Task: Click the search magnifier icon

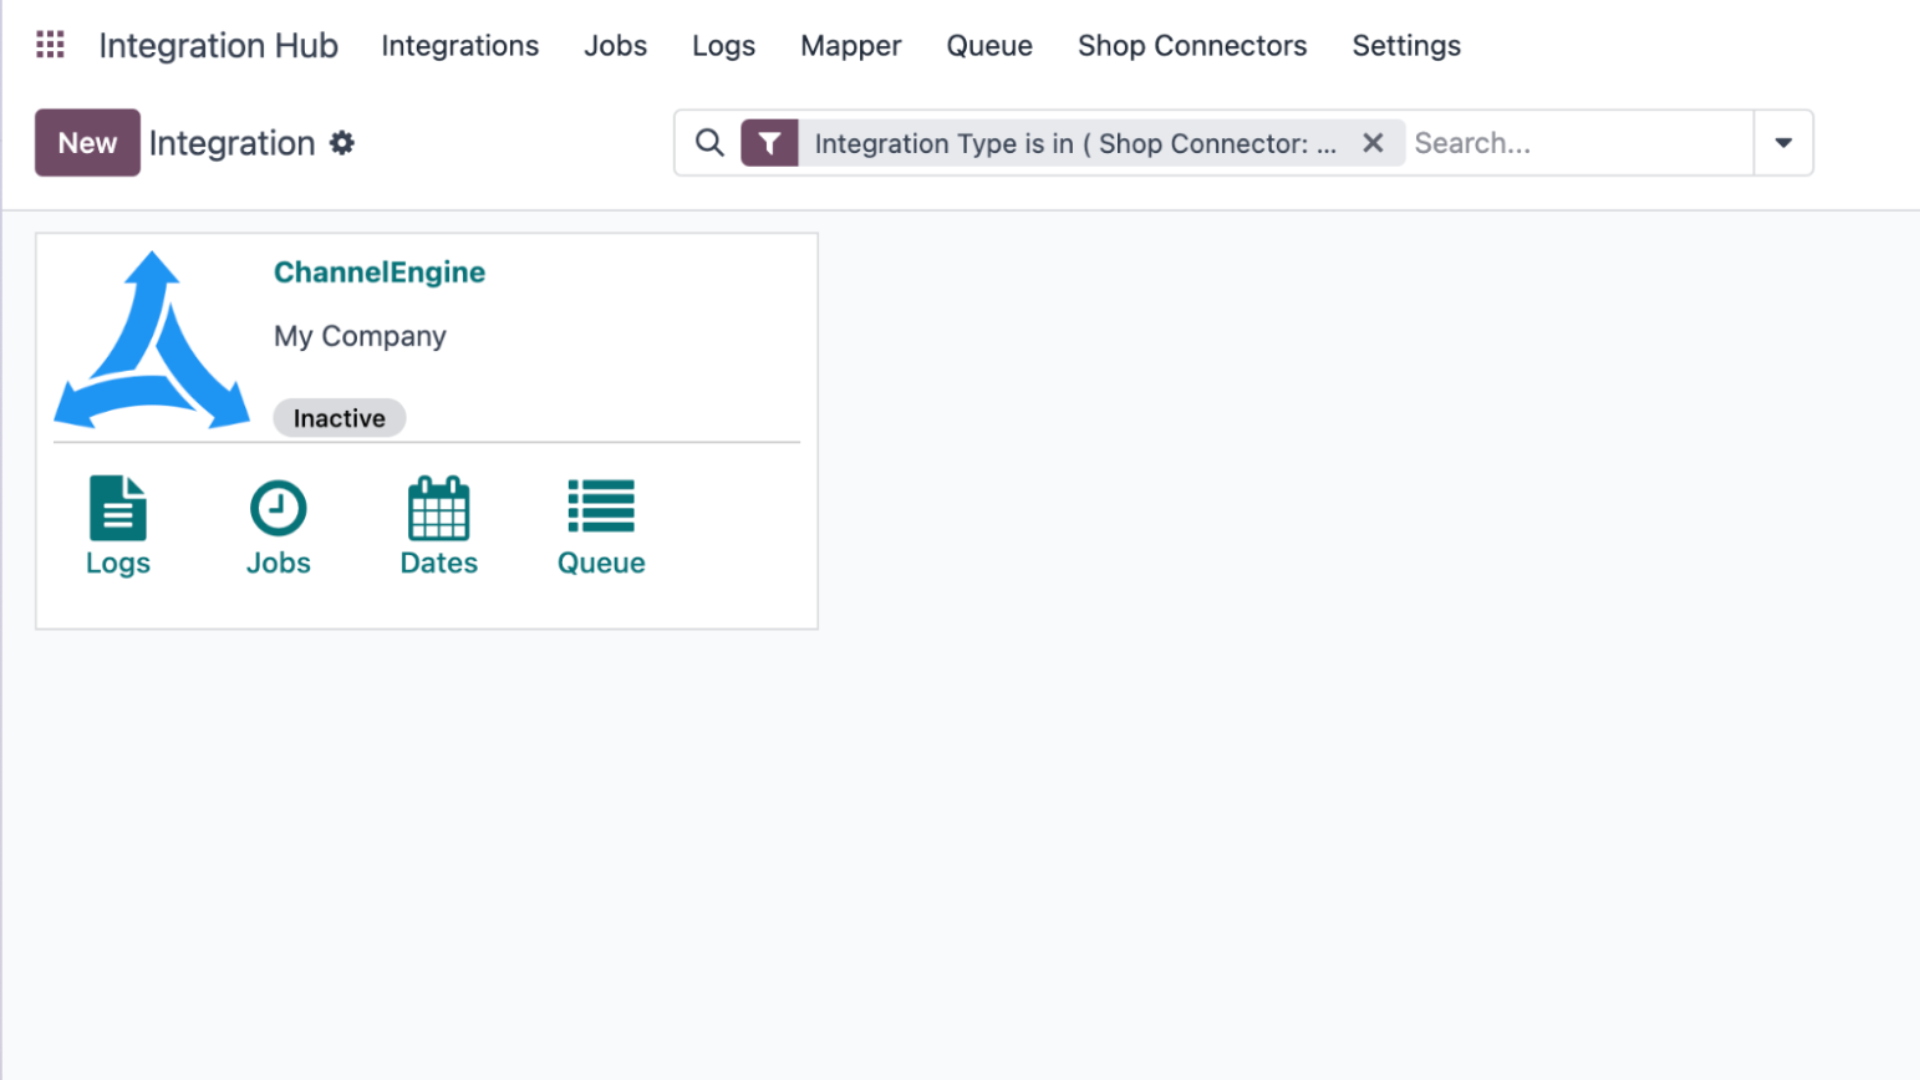Action: click(x=709, y=143)
